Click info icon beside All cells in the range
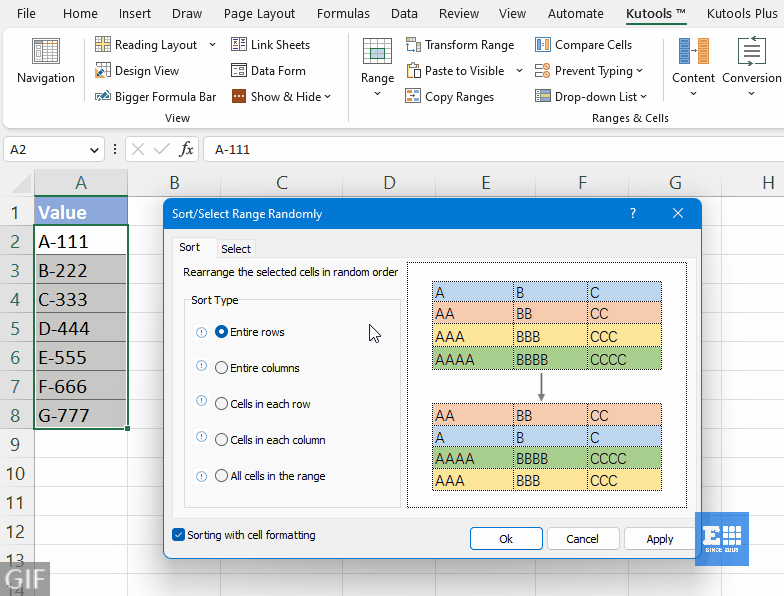The width and height of the screenshot is (784, 596). tap(201, 476)
